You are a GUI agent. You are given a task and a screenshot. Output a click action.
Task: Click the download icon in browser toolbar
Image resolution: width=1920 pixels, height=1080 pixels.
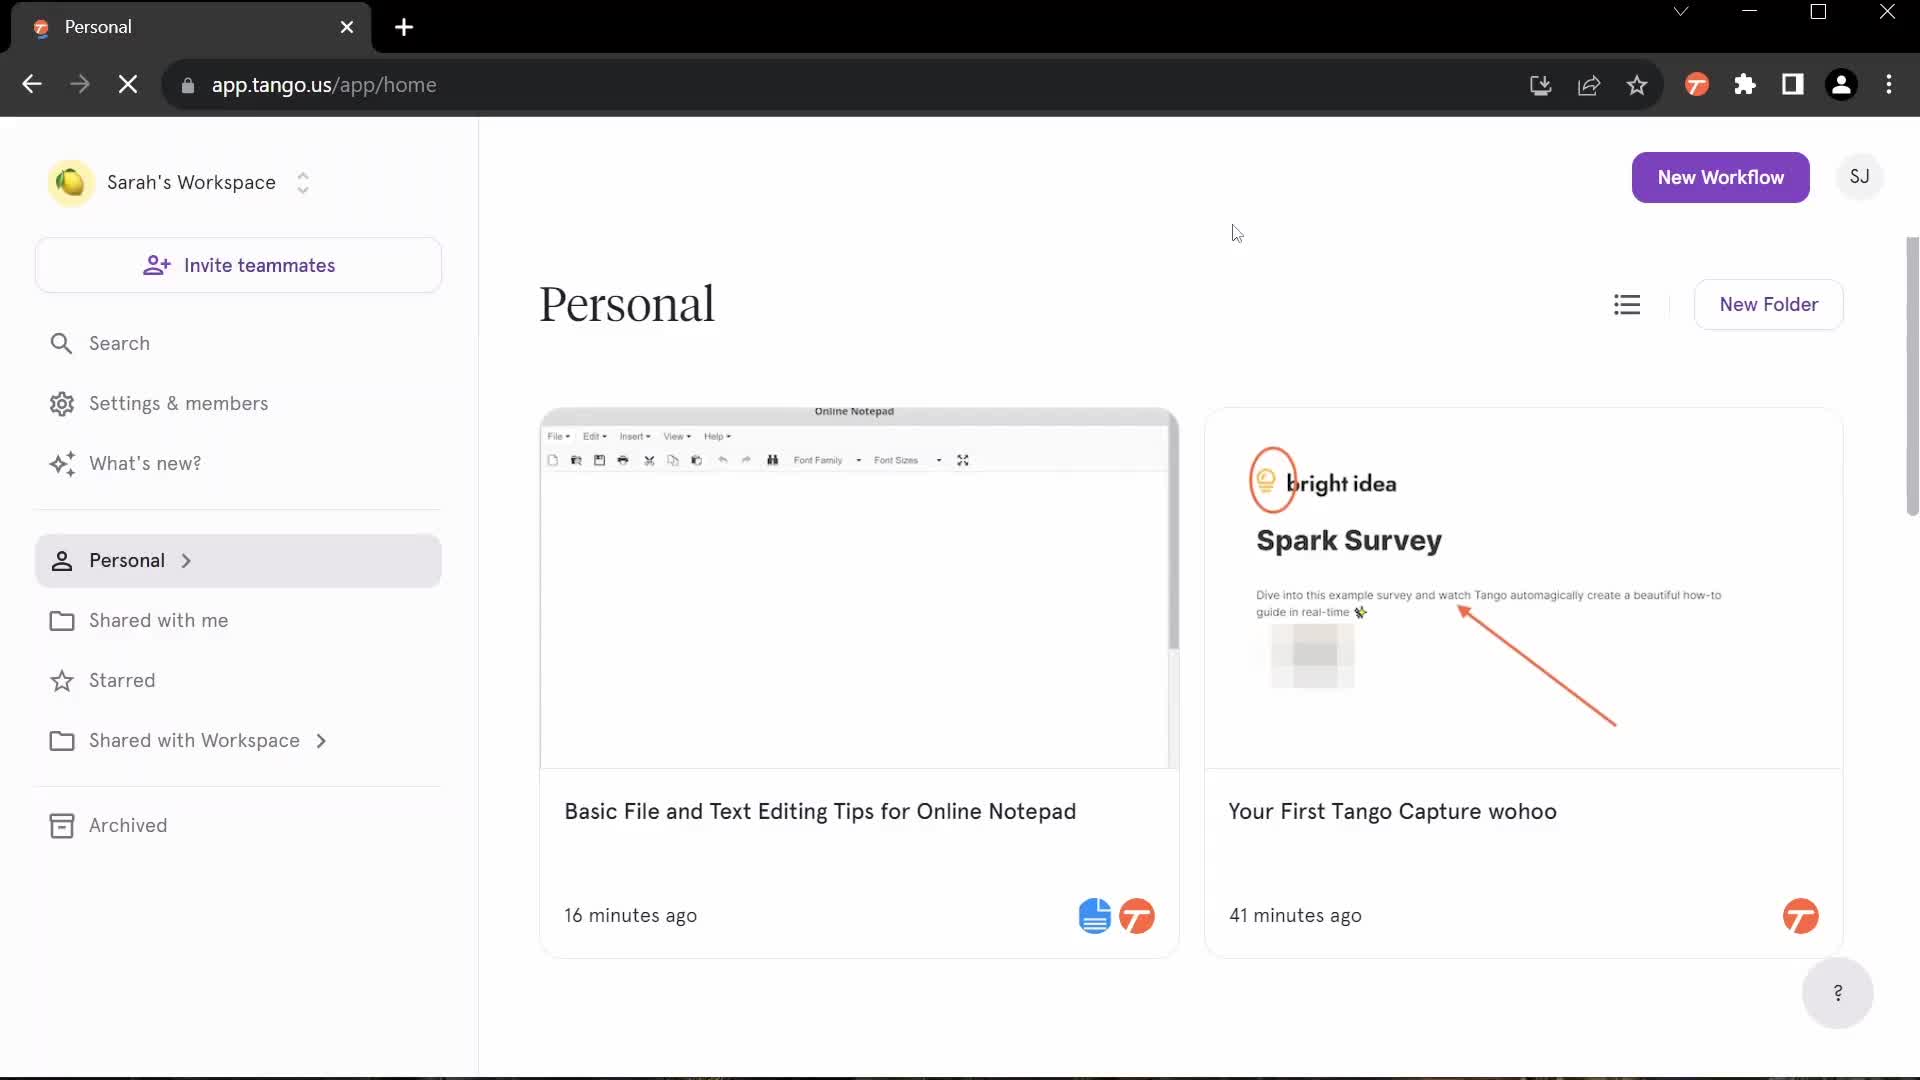[1540, 86]
